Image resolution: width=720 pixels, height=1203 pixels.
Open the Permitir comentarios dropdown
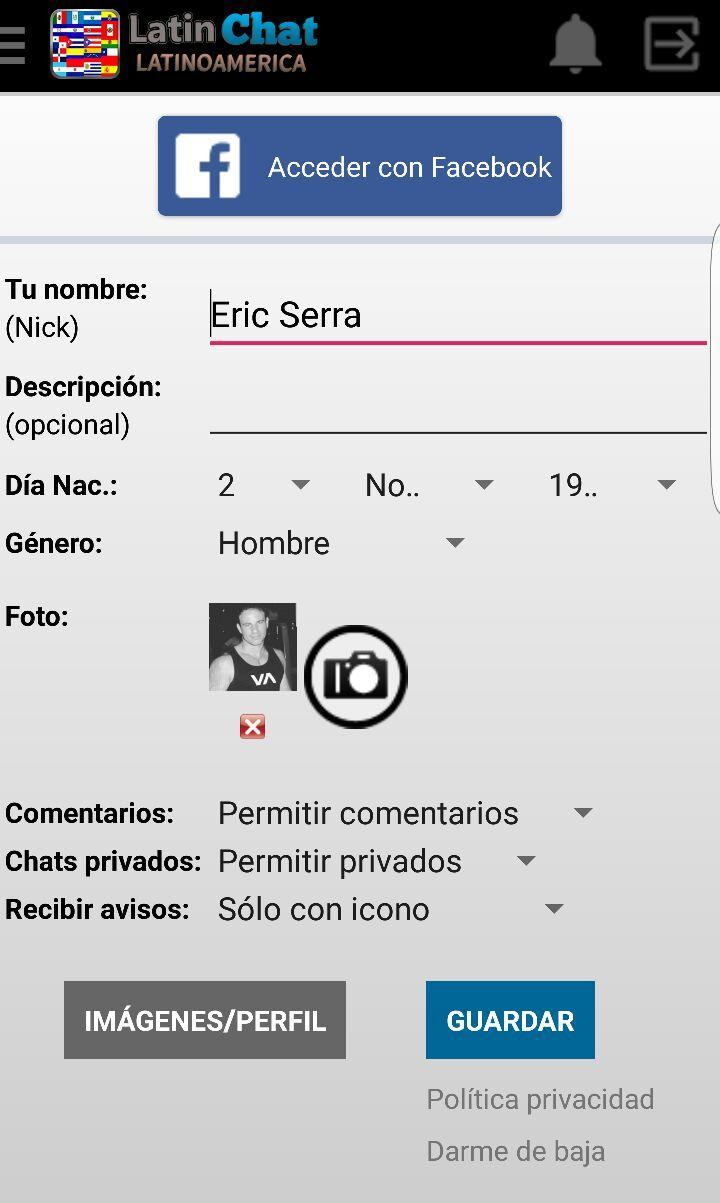click(x=404, y=813)
